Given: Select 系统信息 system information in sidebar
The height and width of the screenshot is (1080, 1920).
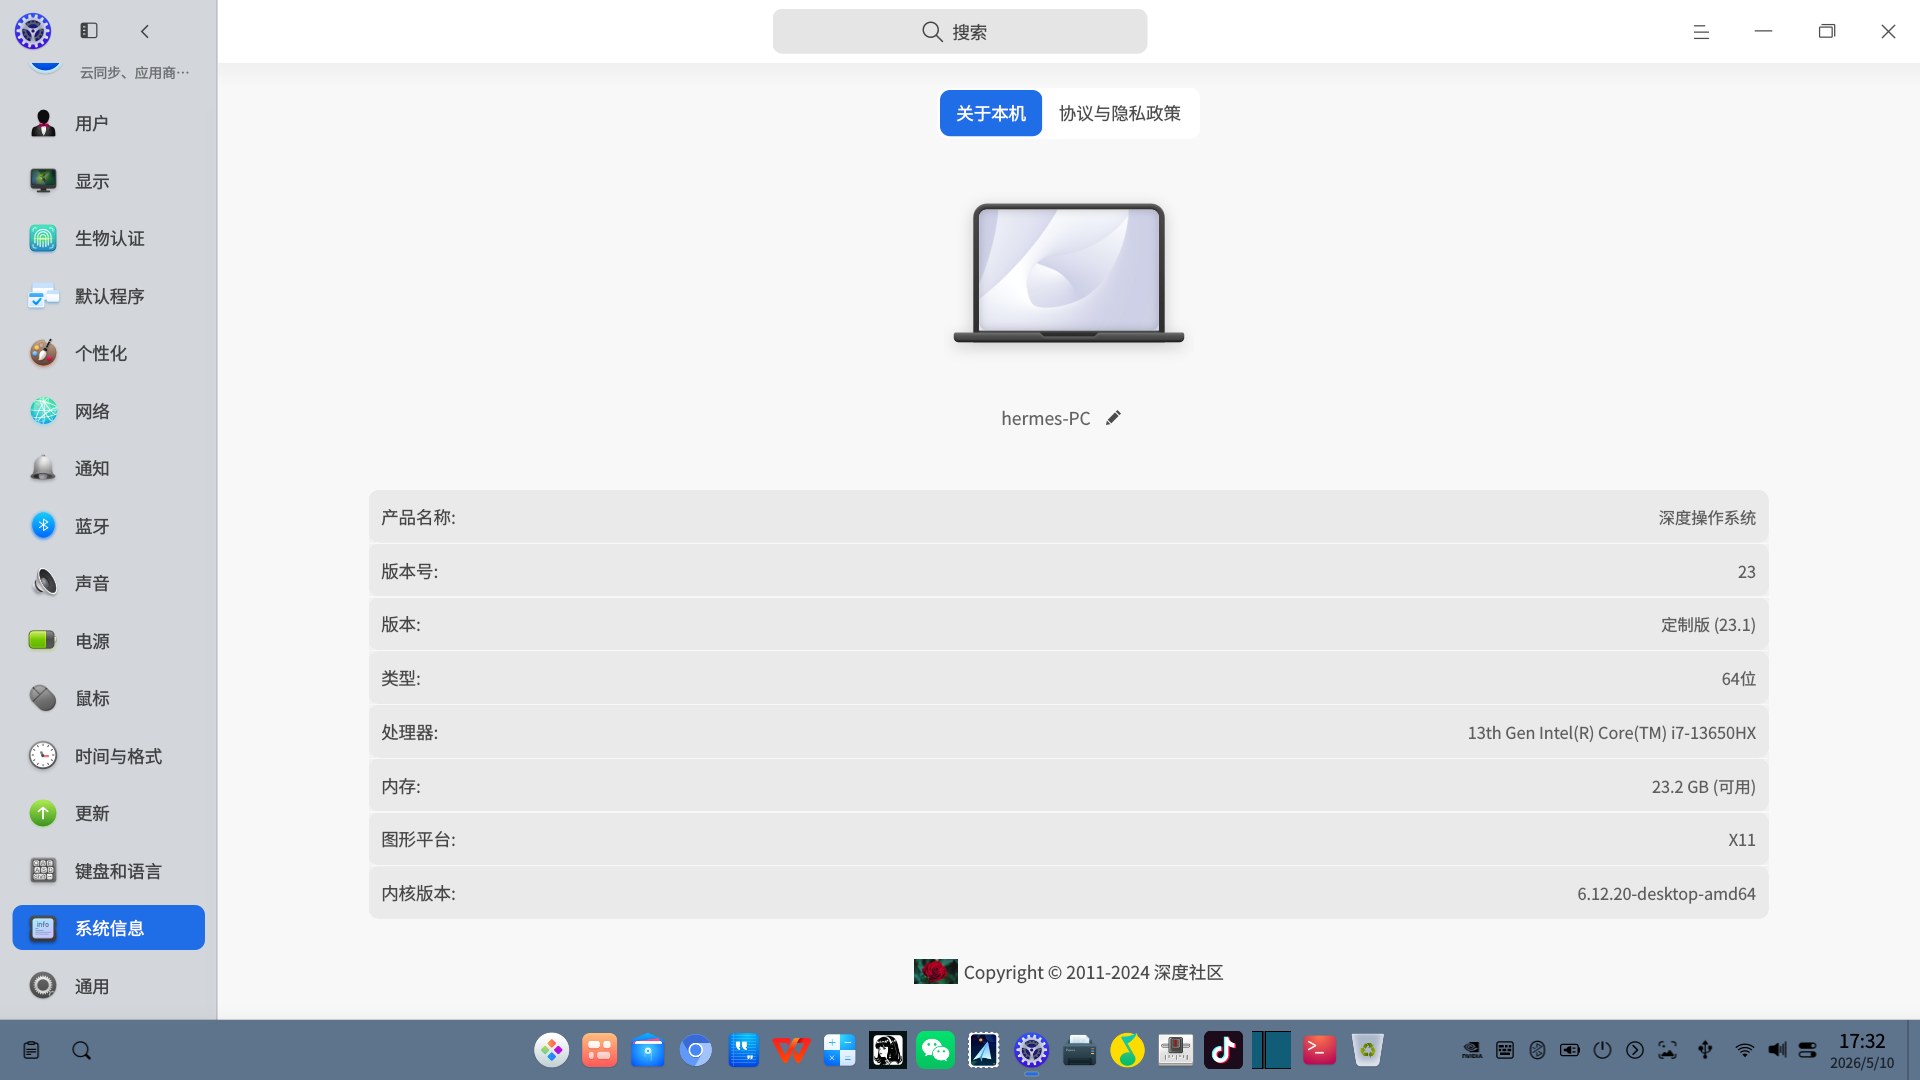Looking at the screenshot, I should [108, 928].
